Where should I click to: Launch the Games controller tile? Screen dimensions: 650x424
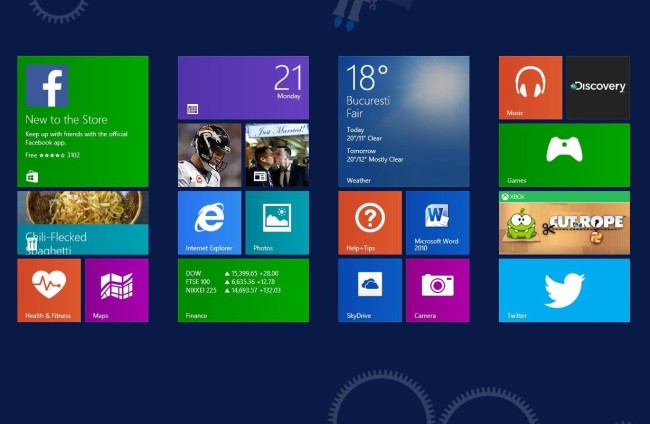coord(564,155)
